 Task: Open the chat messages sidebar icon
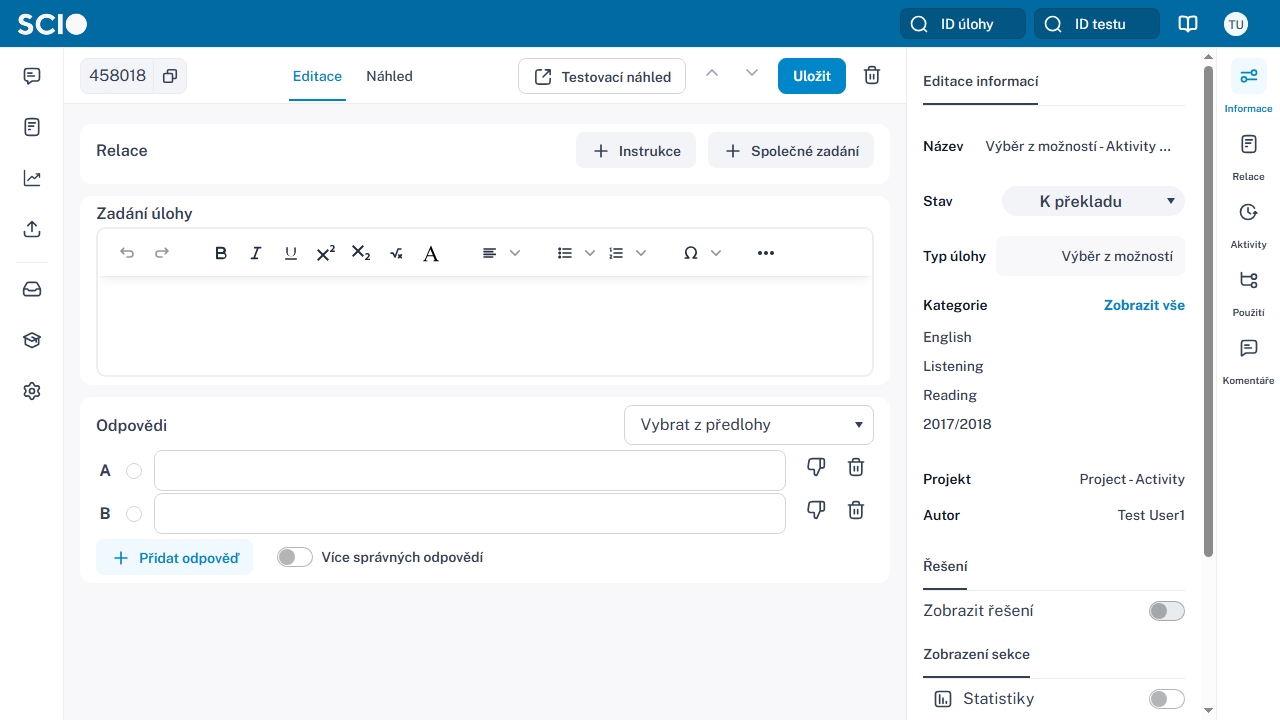tap(32, 76)
